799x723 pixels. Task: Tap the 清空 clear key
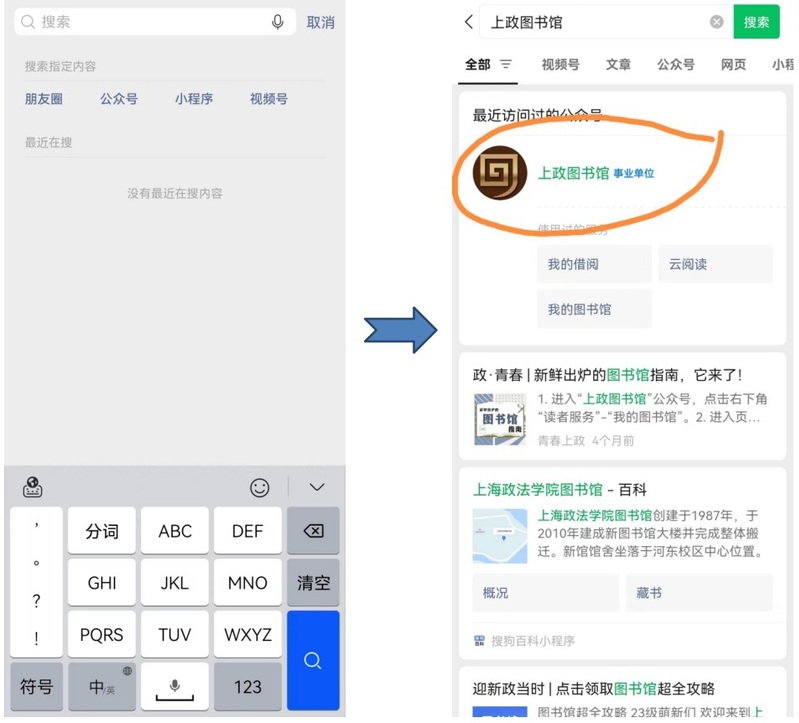pyautogui.click(x=313, y=582)
